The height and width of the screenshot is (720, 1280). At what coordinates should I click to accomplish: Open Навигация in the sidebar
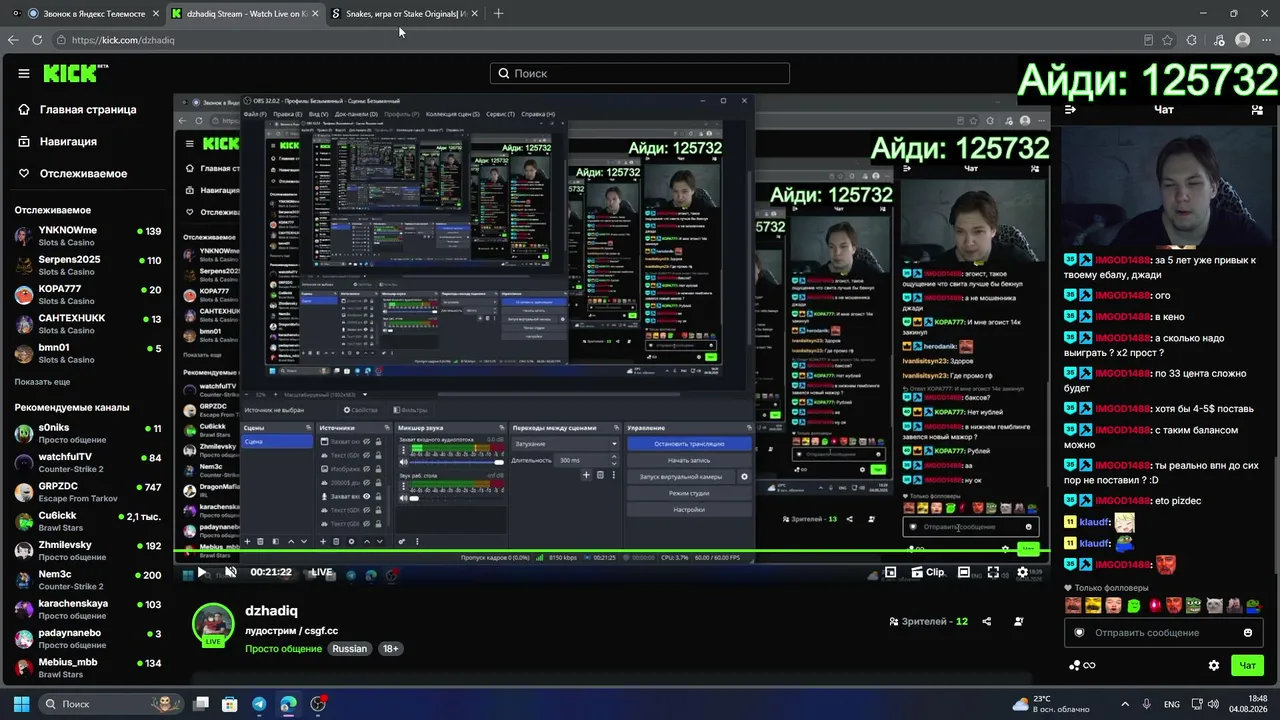[x=58, y=142]
